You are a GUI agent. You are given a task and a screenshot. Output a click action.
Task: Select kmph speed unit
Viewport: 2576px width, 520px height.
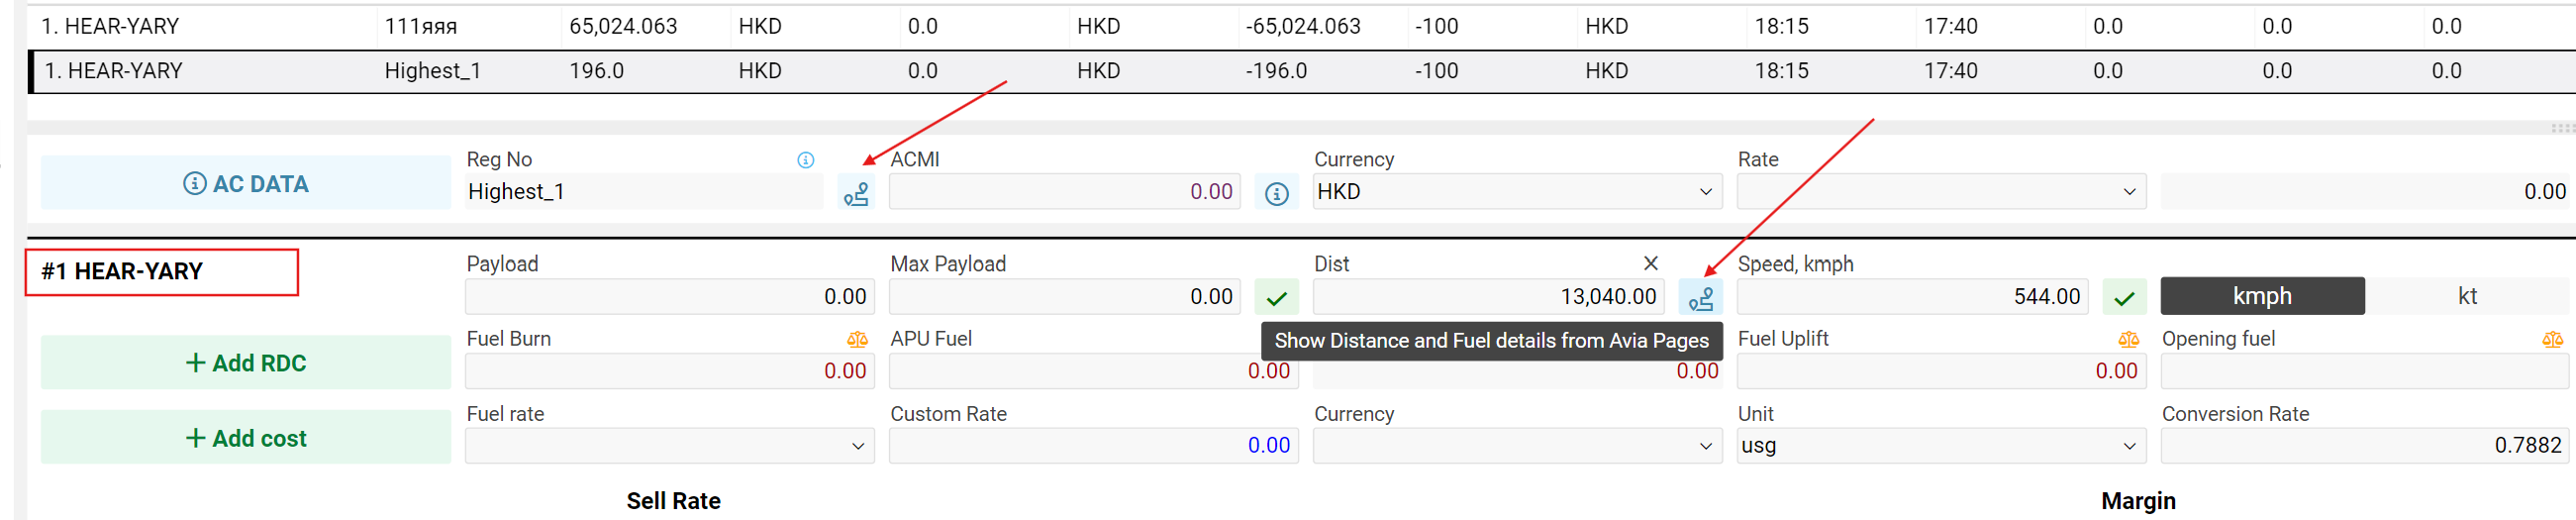tap(2261, 296)
